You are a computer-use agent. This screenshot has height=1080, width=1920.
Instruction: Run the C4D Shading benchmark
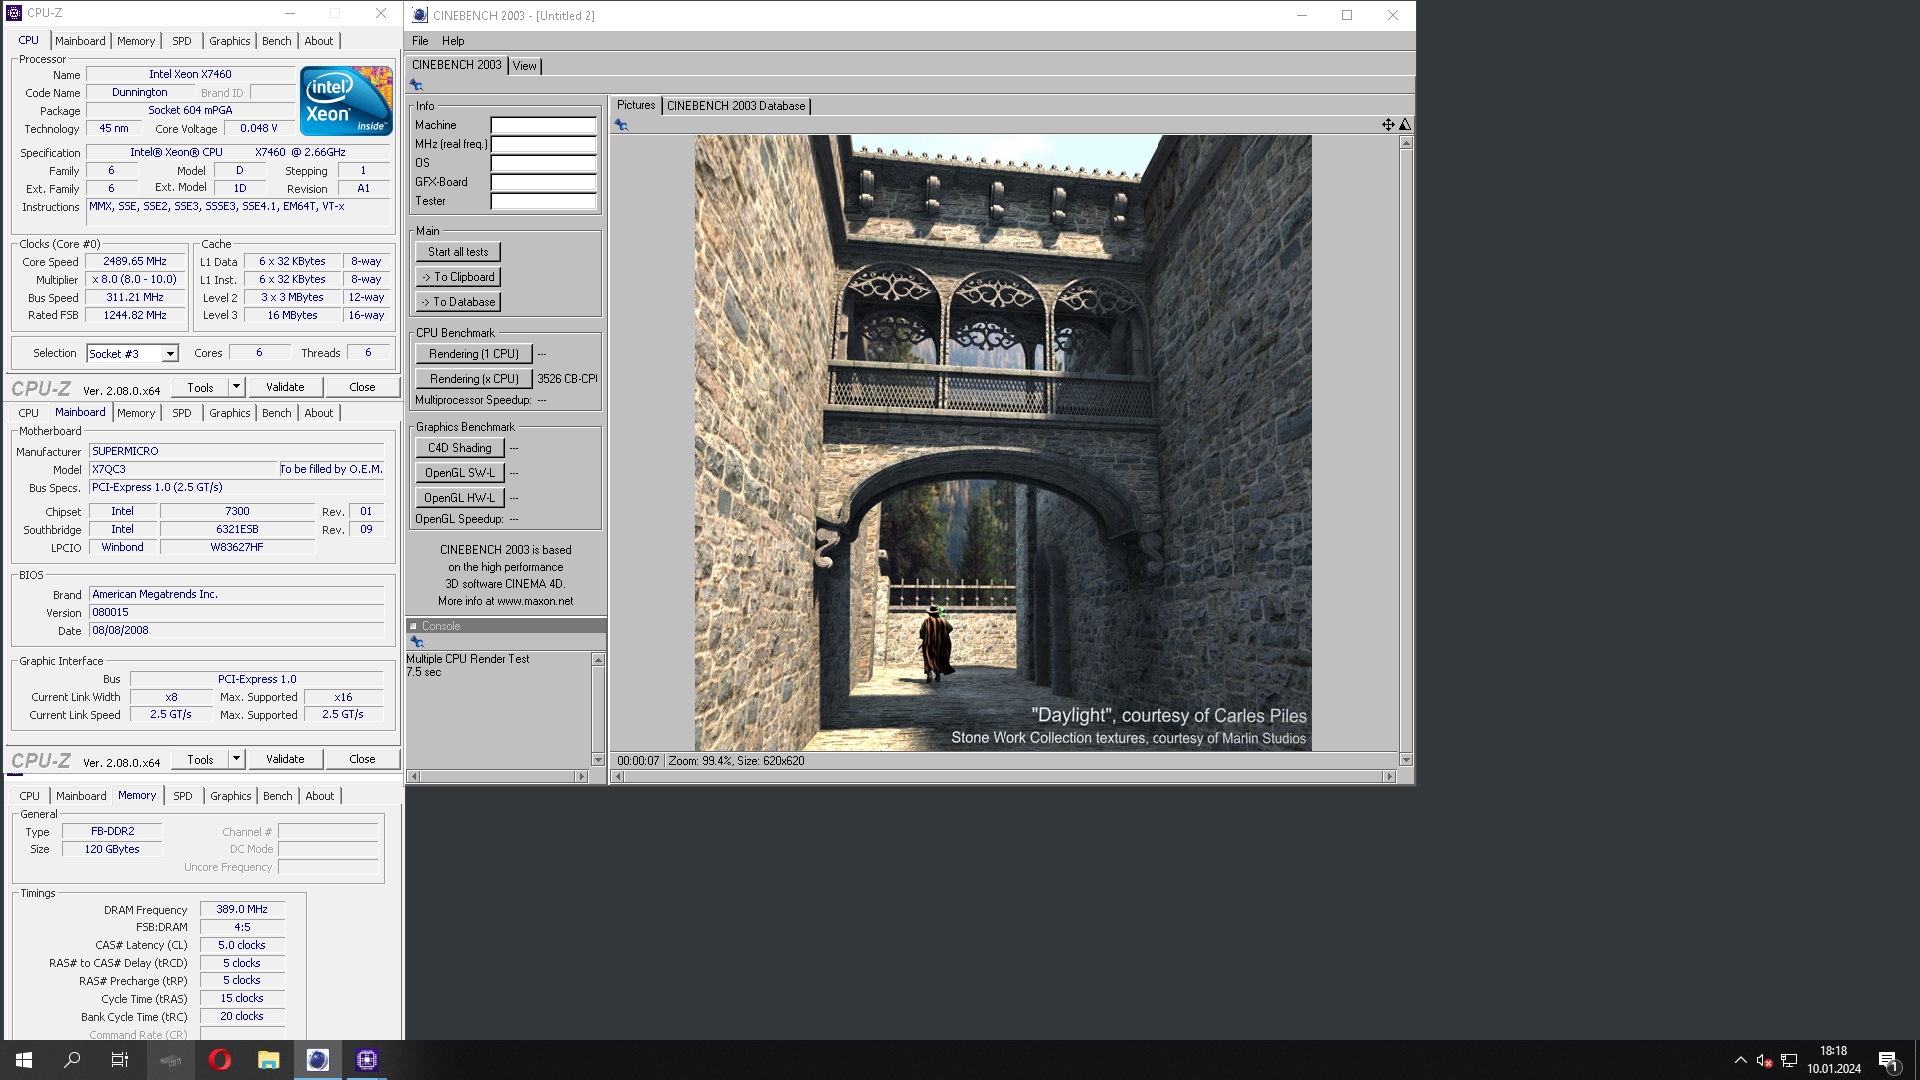460,448
